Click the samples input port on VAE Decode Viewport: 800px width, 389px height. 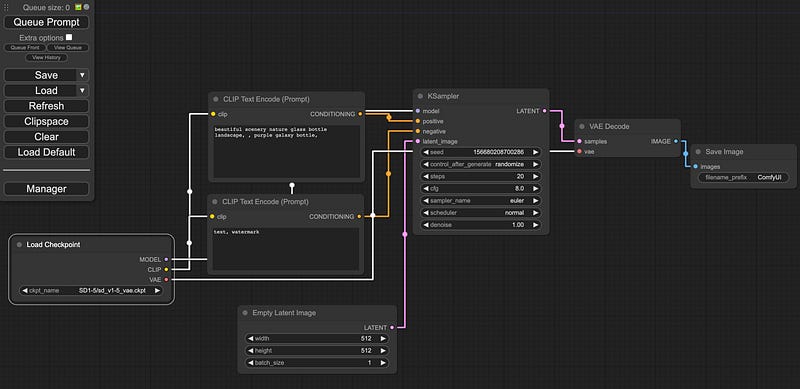coord(579,141)
